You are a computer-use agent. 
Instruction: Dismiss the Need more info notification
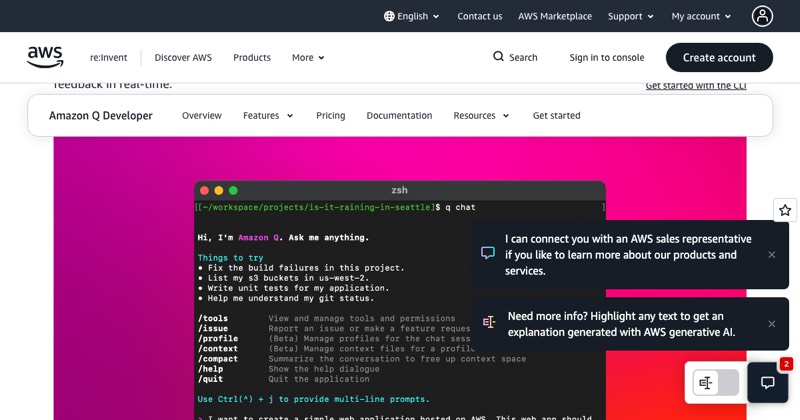point(771,324)
